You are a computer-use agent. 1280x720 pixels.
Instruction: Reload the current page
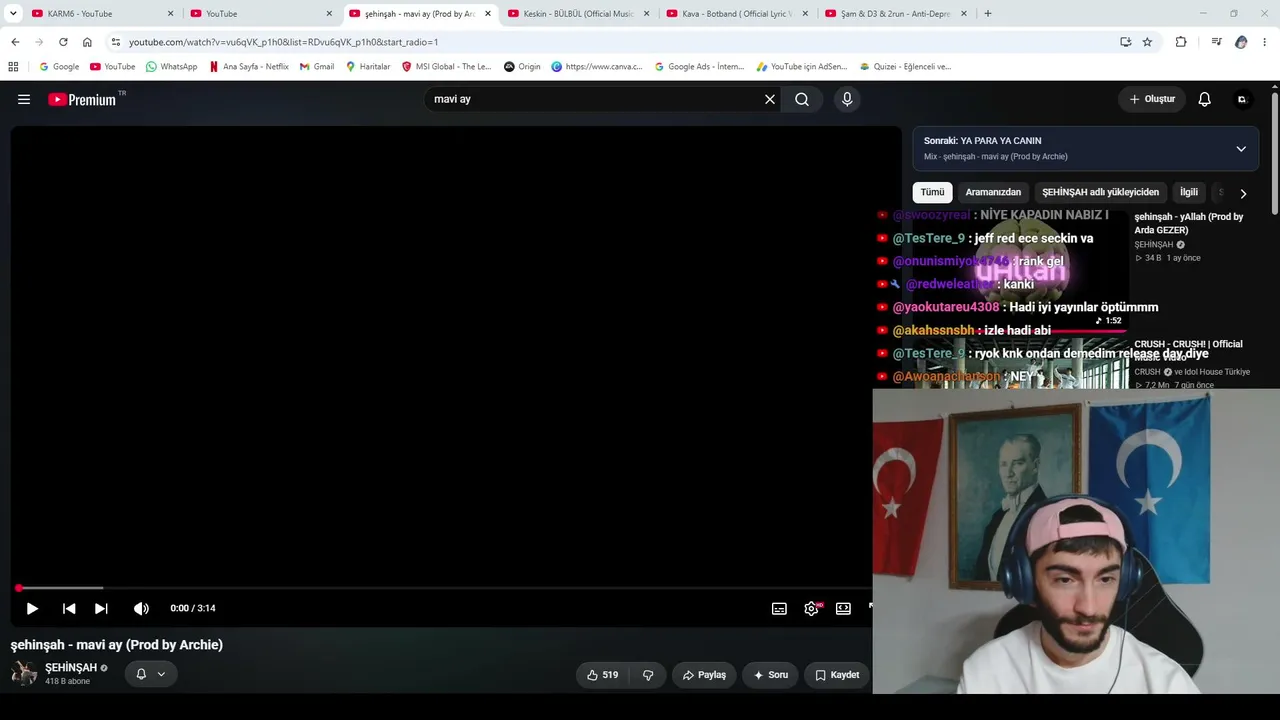tap(63, 42)
